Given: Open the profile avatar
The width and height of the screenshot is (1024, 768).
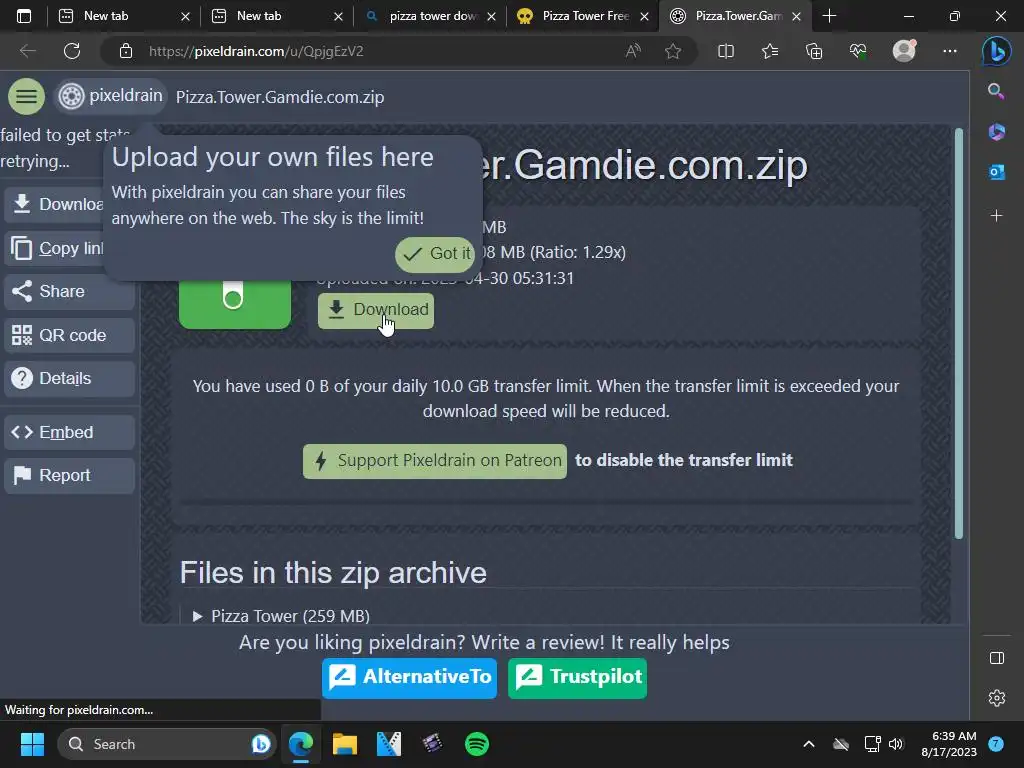Looking at the screenshot, I should tap(904, 50).
